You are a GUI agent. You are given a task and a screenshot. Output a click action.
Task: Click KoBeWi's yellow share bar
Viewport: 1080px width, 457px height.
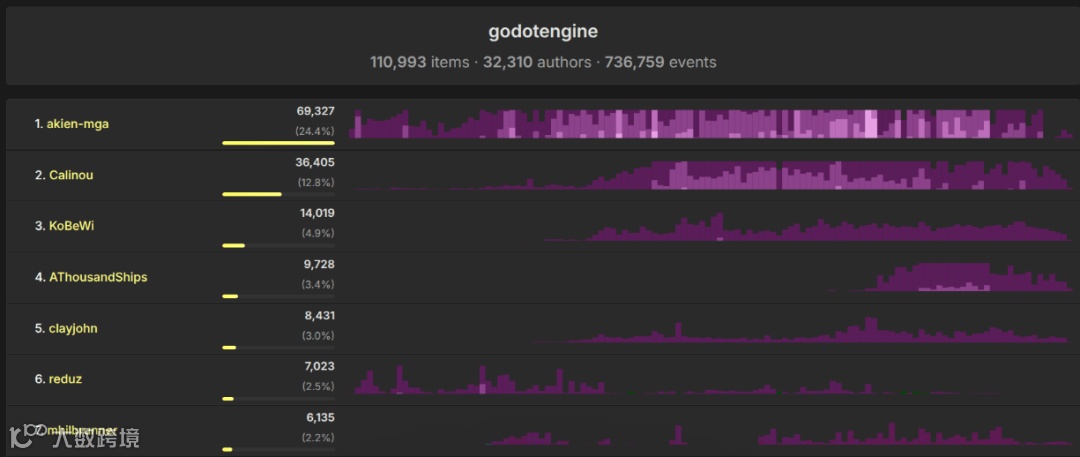[233, 245]
